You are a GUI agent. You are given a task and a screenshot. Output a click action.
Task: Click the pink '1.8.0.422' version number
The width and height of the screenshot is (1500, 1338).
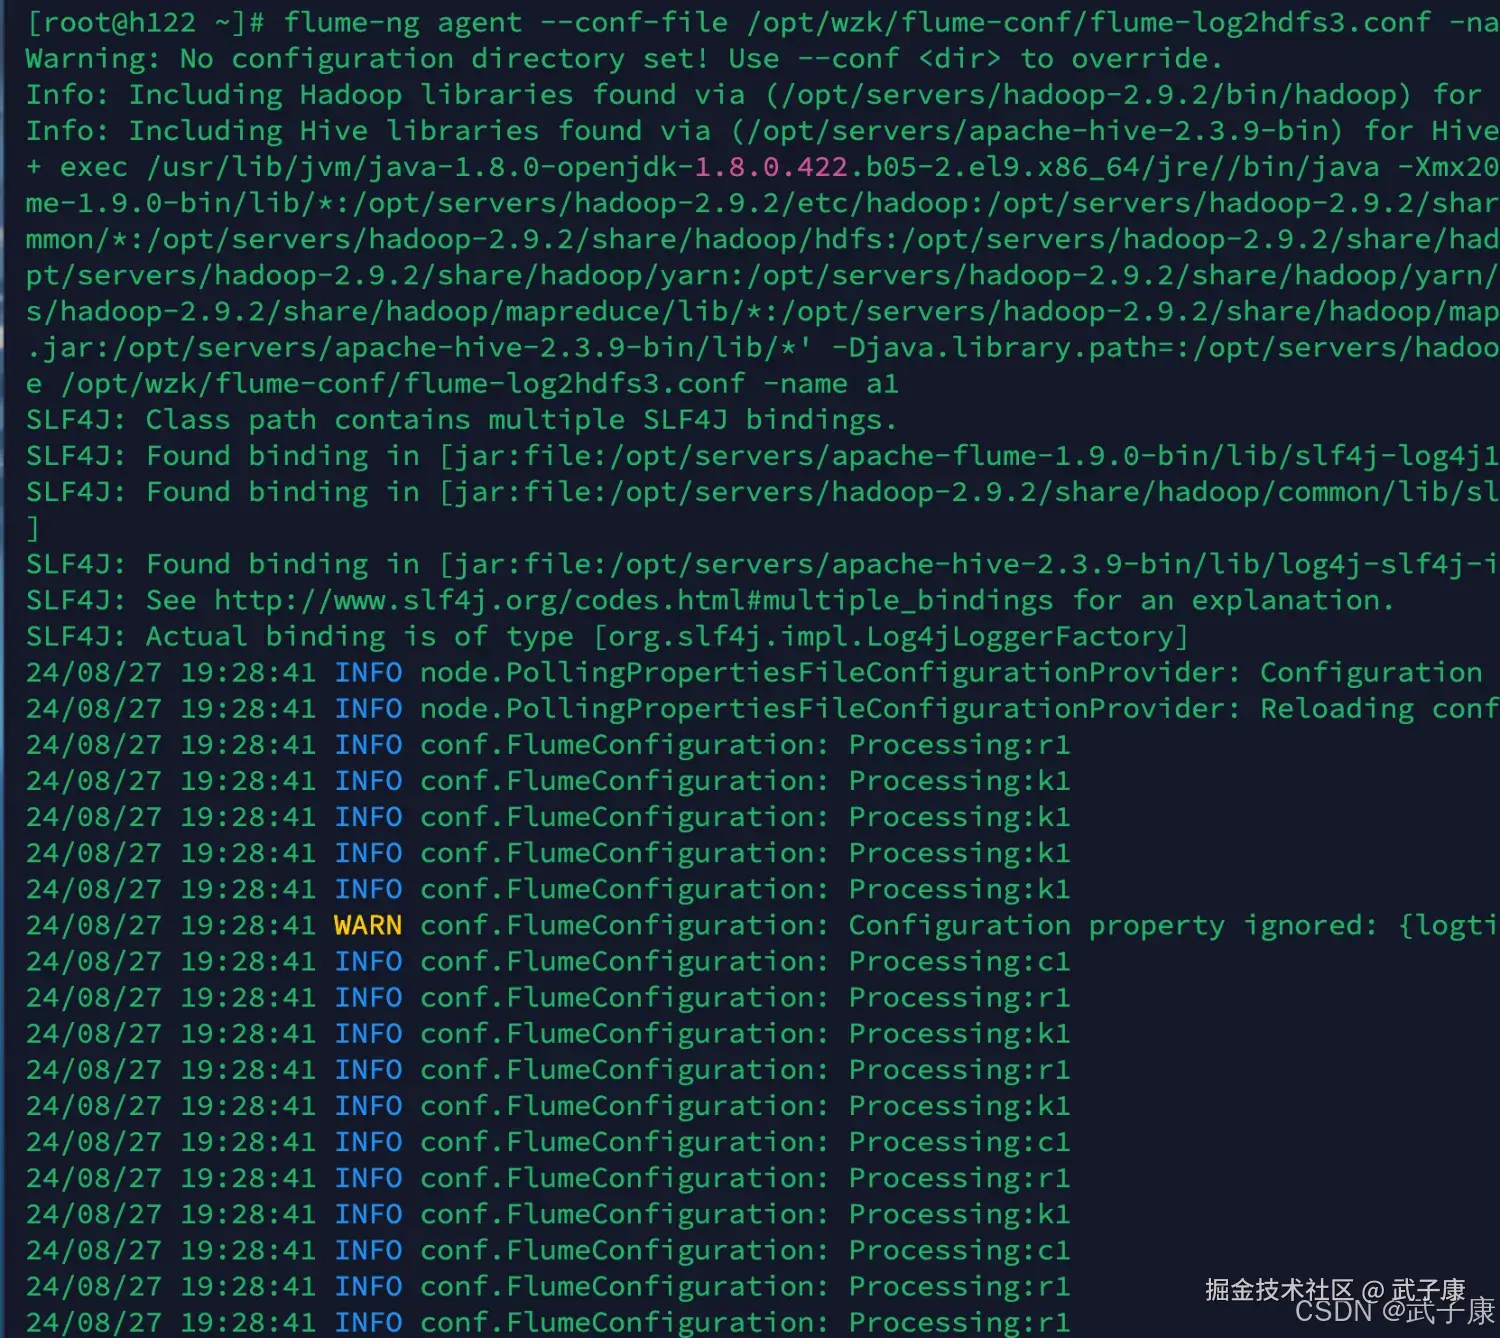click(x=771, y=166)
